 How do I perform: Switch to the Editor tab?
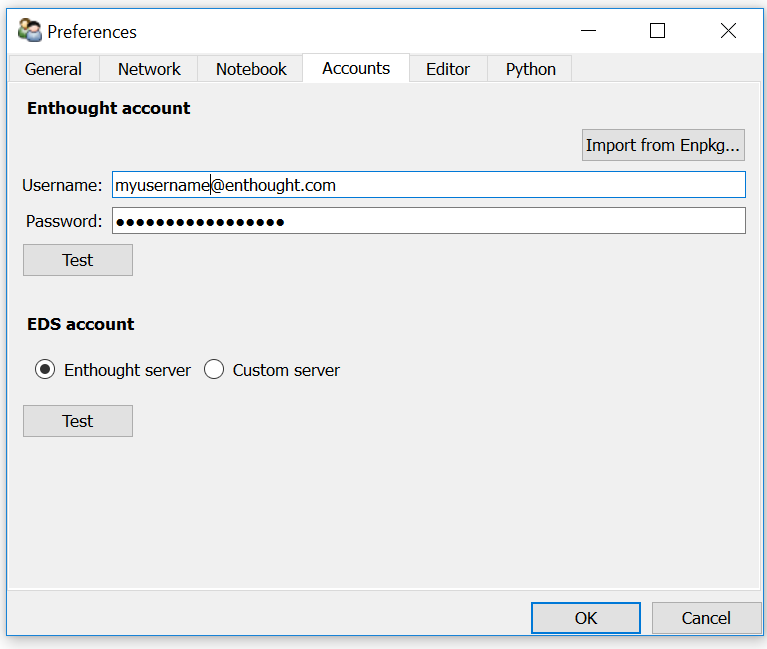448,69
